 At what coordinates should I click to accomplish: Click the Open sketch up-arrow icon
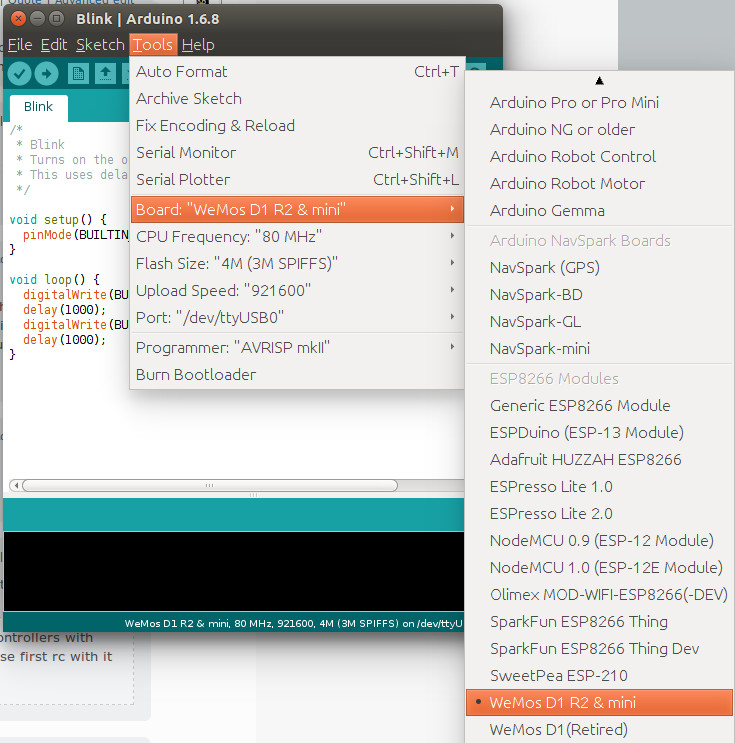coord(105,73)
